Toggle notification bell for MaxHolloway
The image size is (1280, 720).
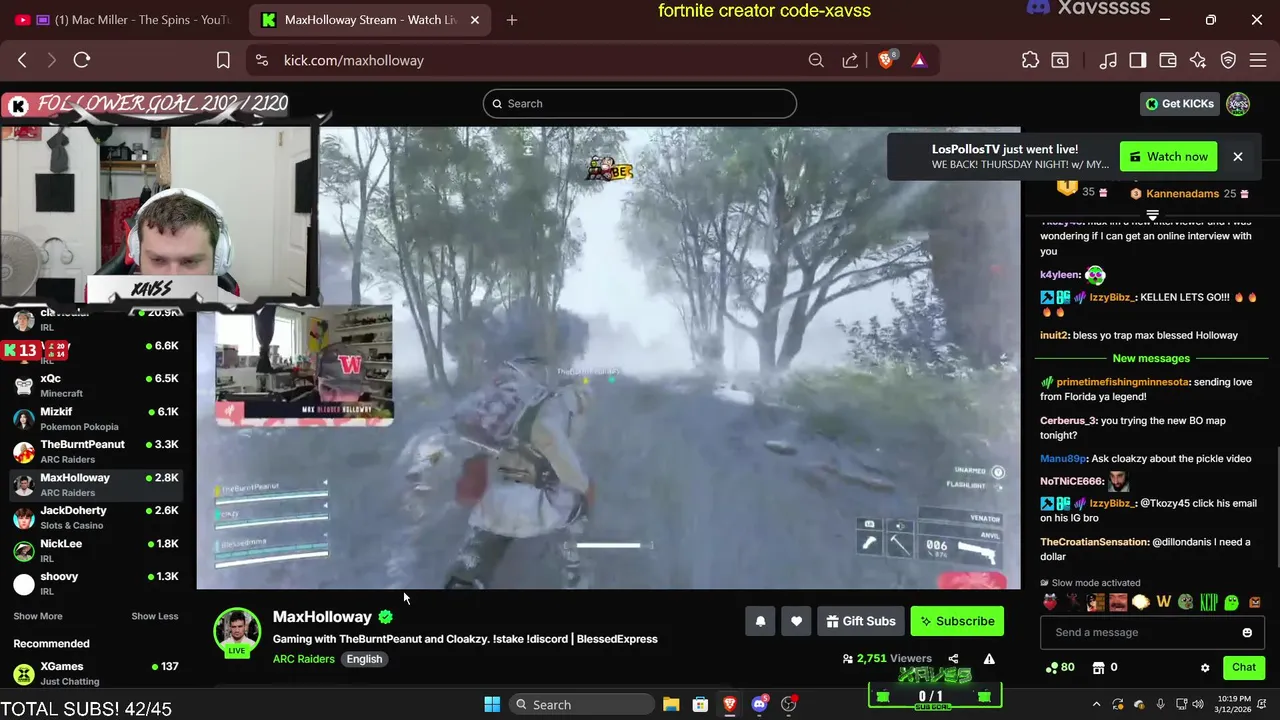tap(760, 621)
